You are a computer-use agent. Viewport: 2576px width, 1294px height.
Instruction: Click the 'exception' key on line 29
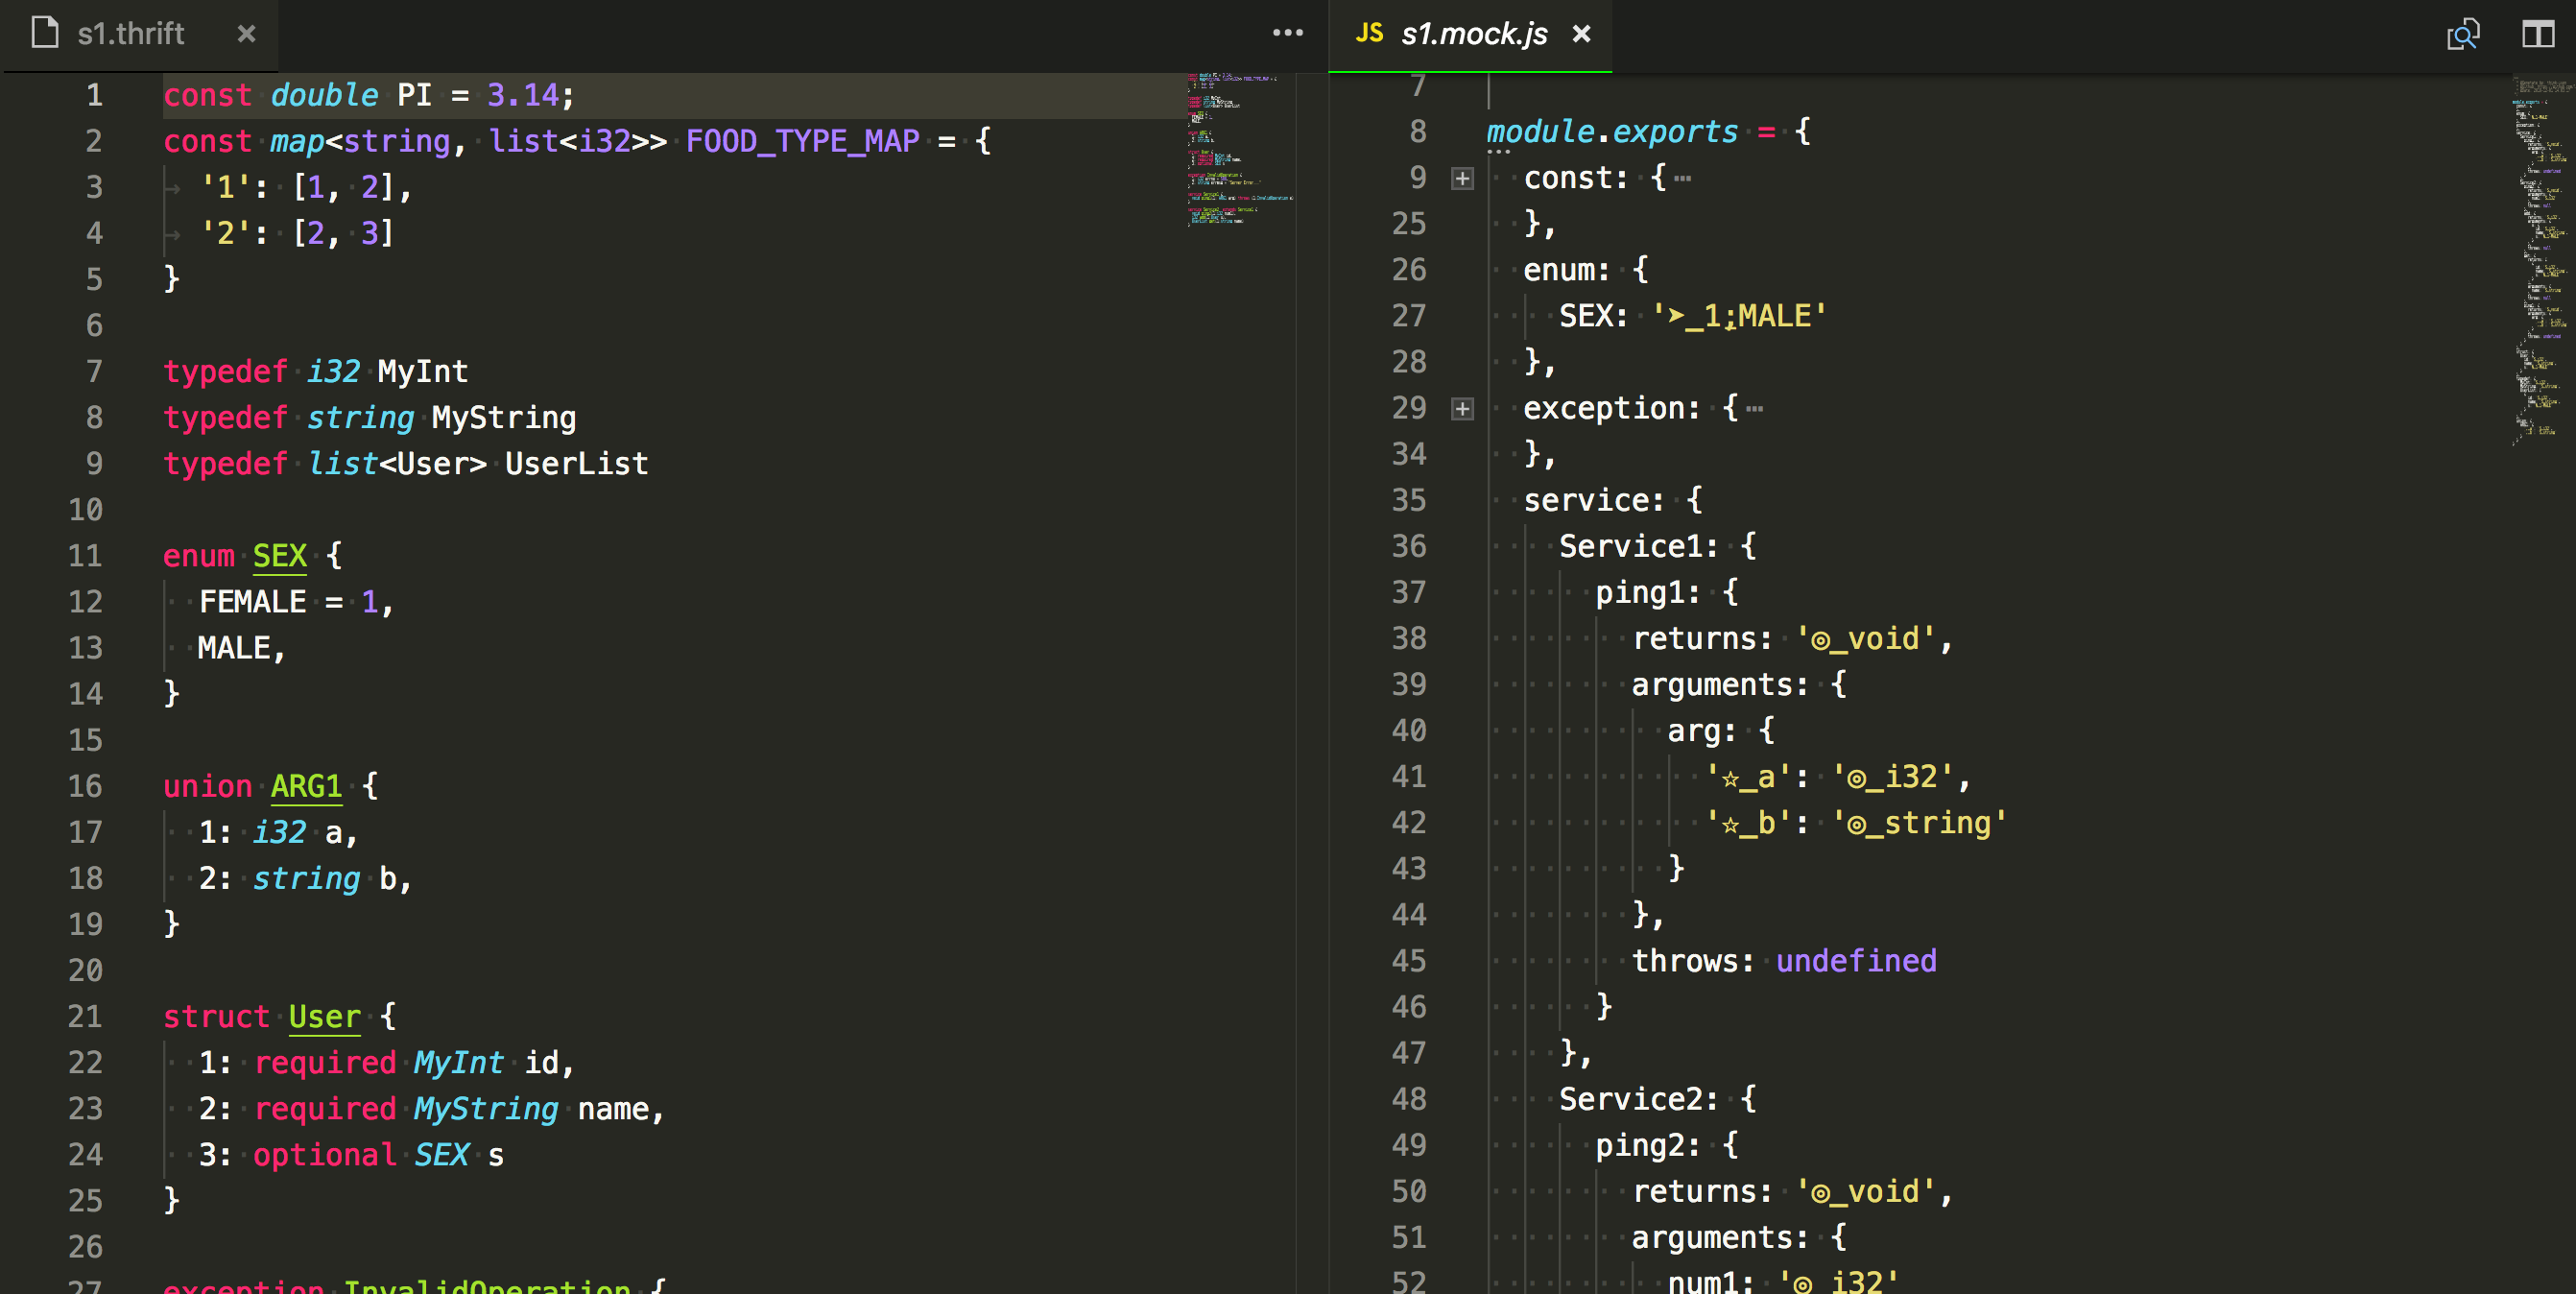(x=1603, y=408)
